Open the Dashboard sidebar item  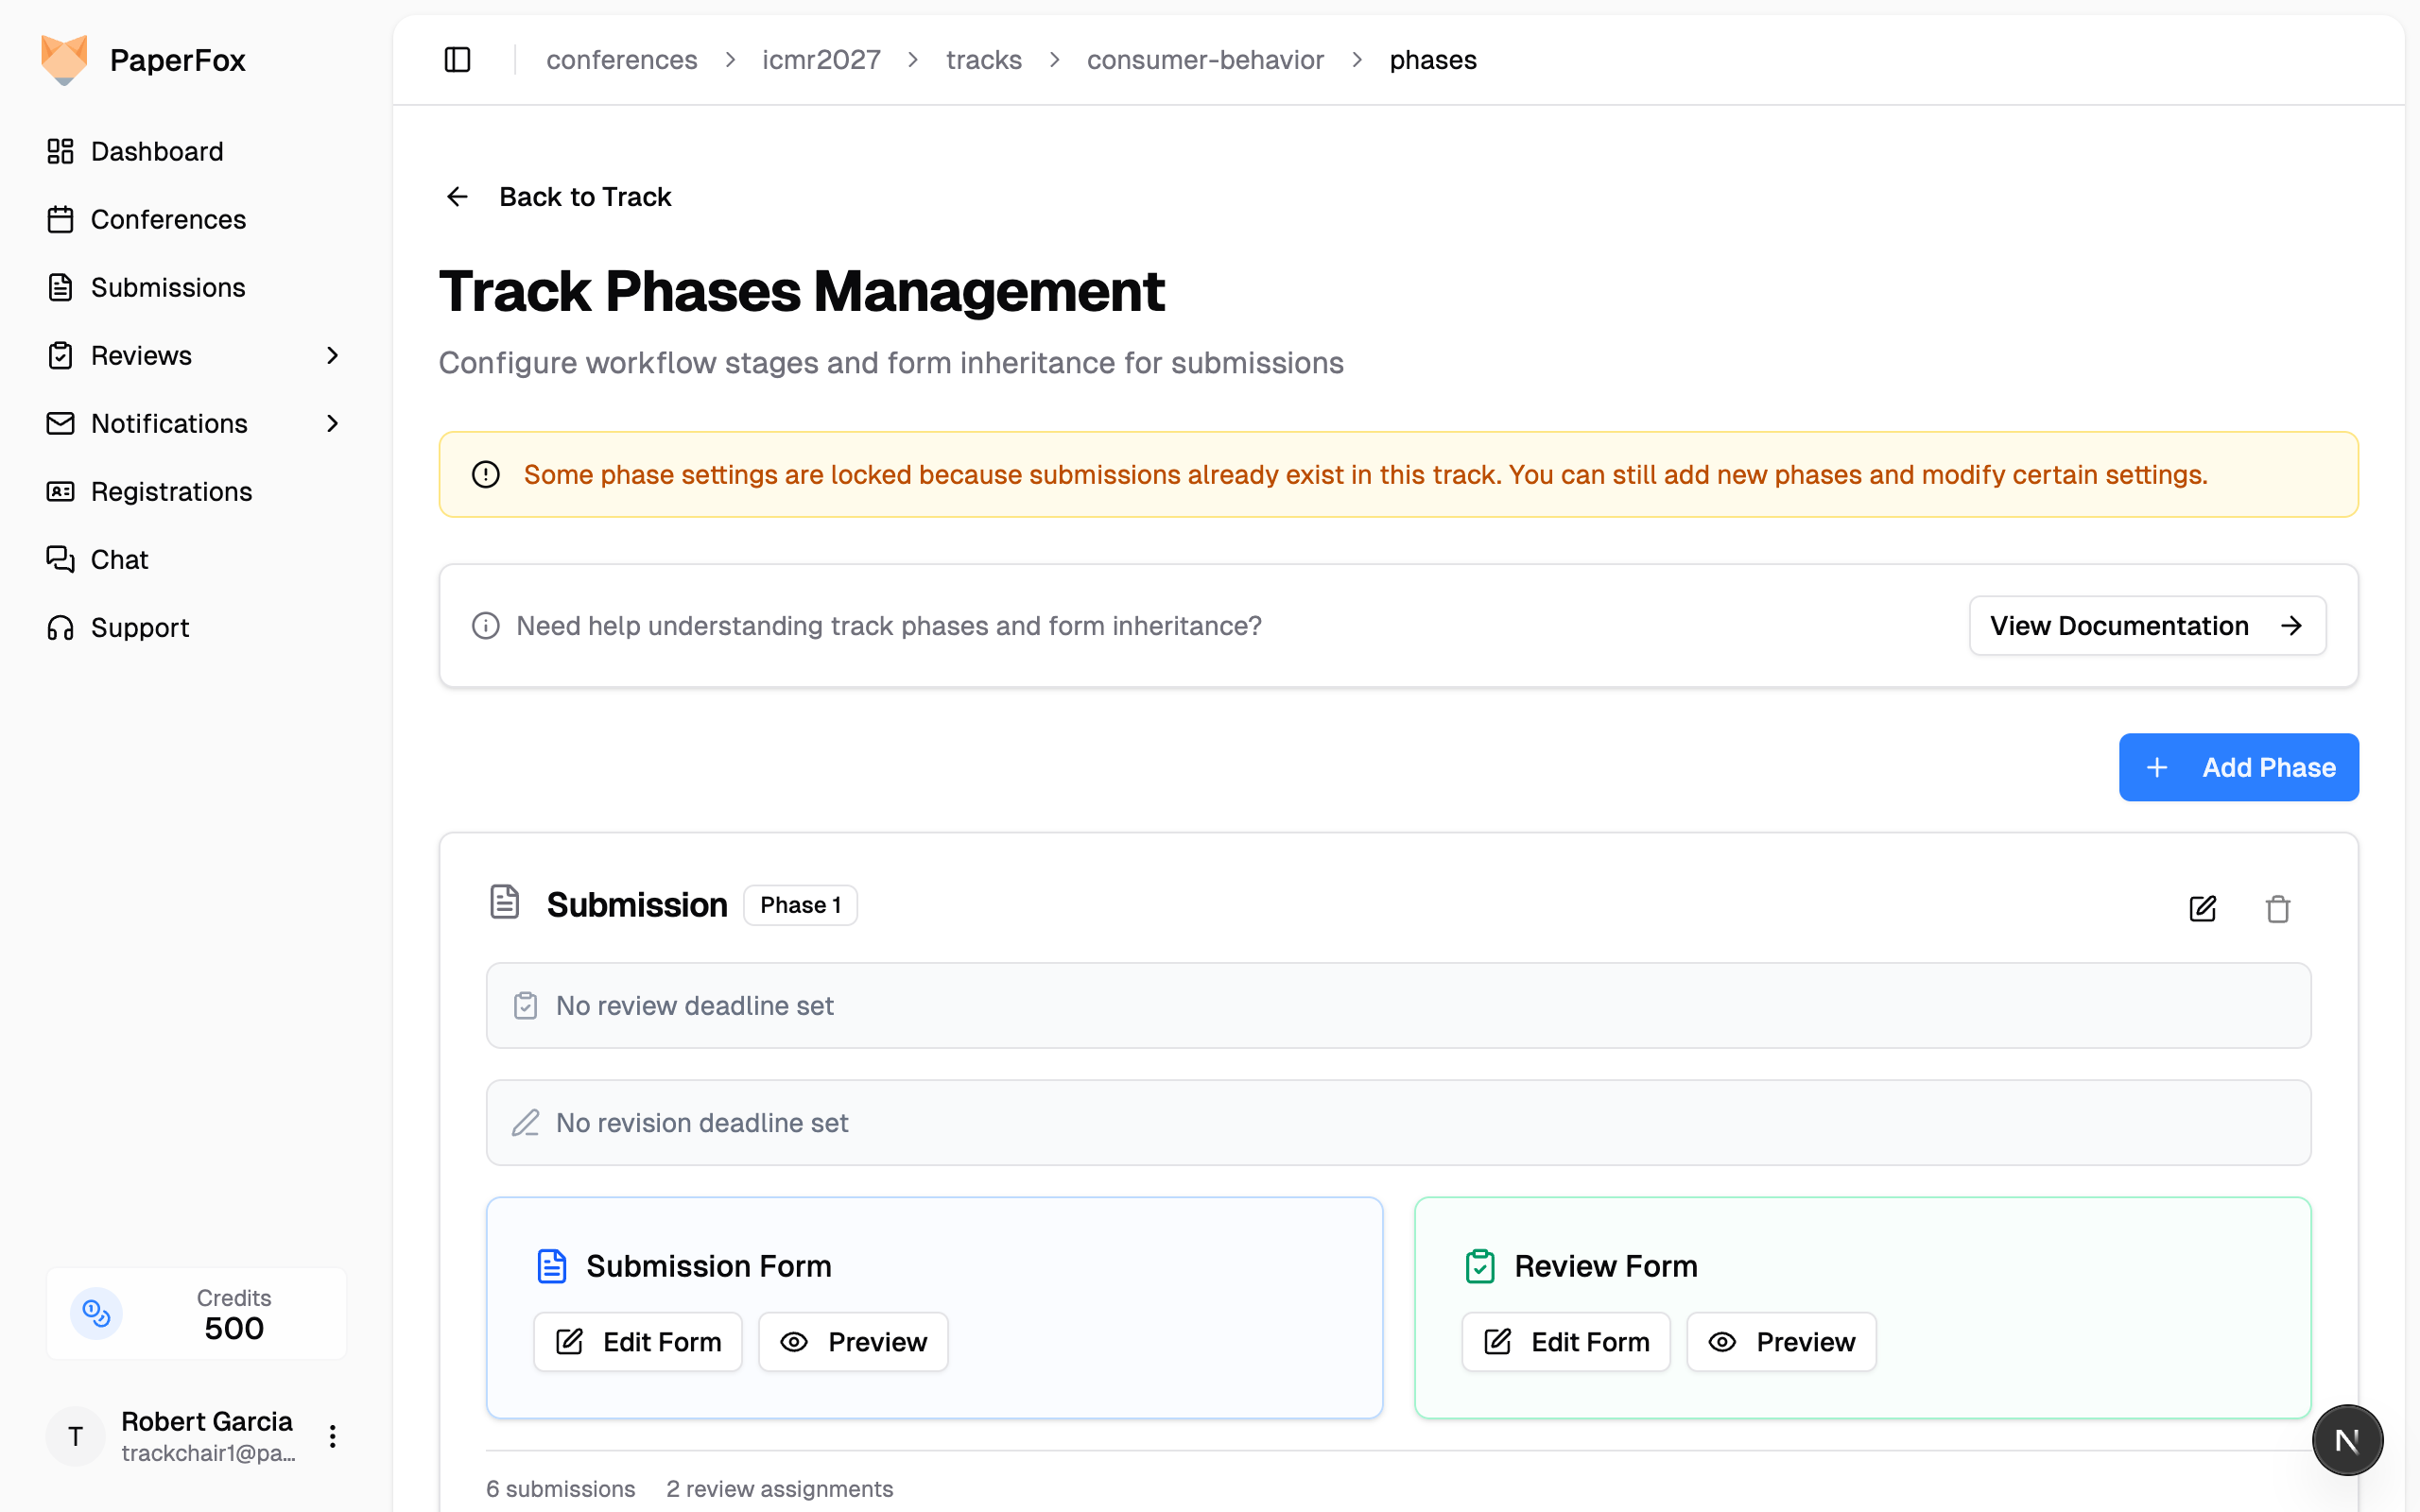tap(157, 151)
